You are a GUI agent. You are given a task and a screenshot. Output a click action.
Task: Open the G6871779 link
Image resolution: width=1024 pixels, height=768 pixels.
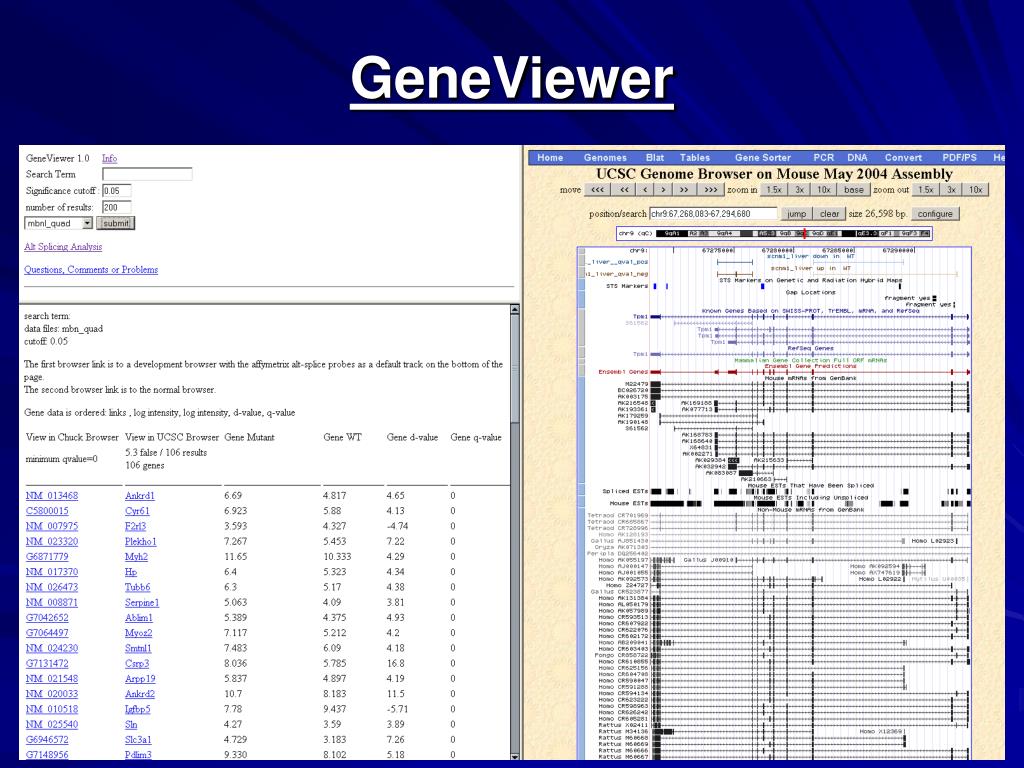pos(47,556)
